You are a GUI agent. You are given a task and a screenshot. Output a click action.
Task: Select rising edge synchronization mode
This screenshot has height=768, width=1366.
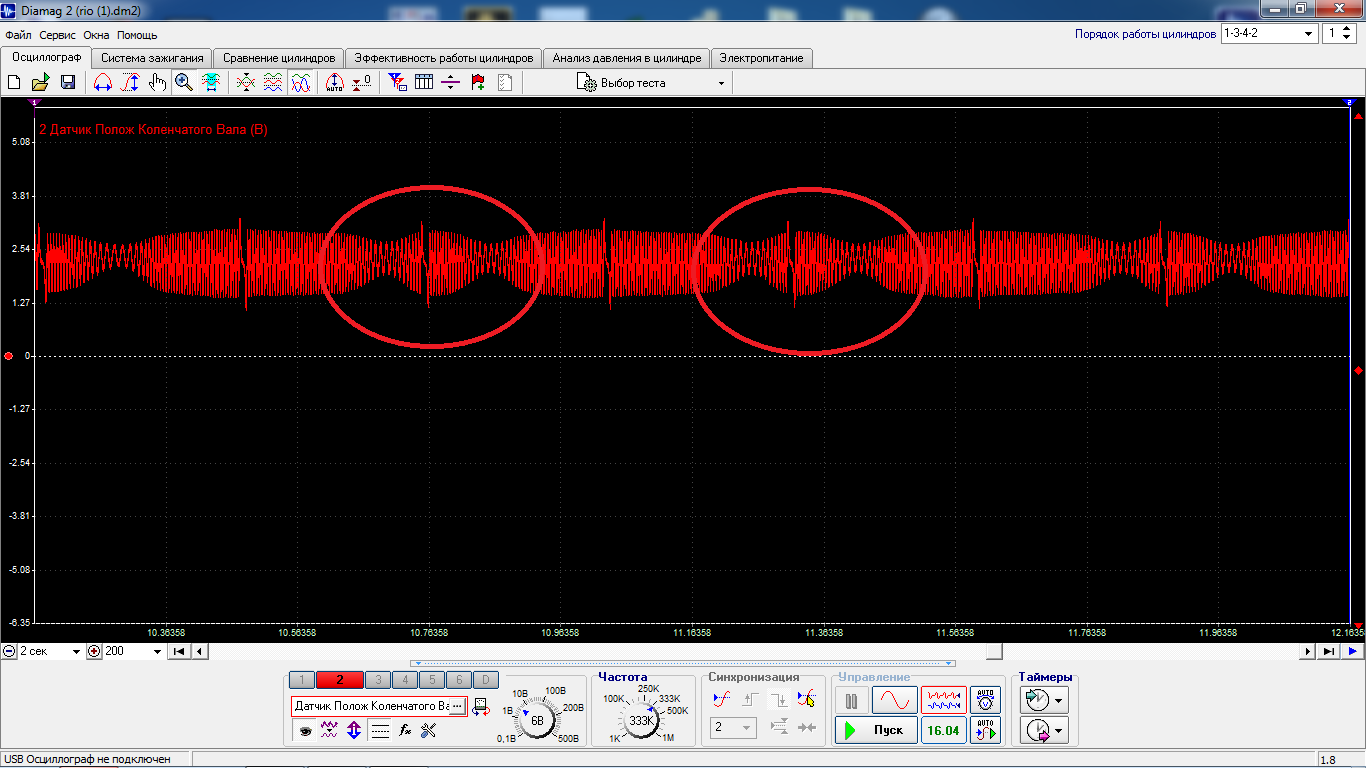click(751, 699)
